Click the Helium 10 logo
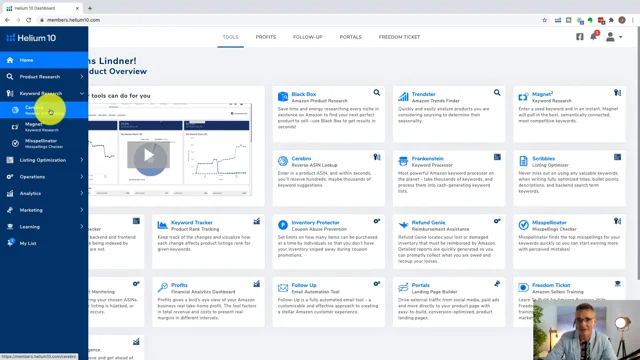This screenshot has height=360, width=640. pyautogui.click(x=31, y=38)
